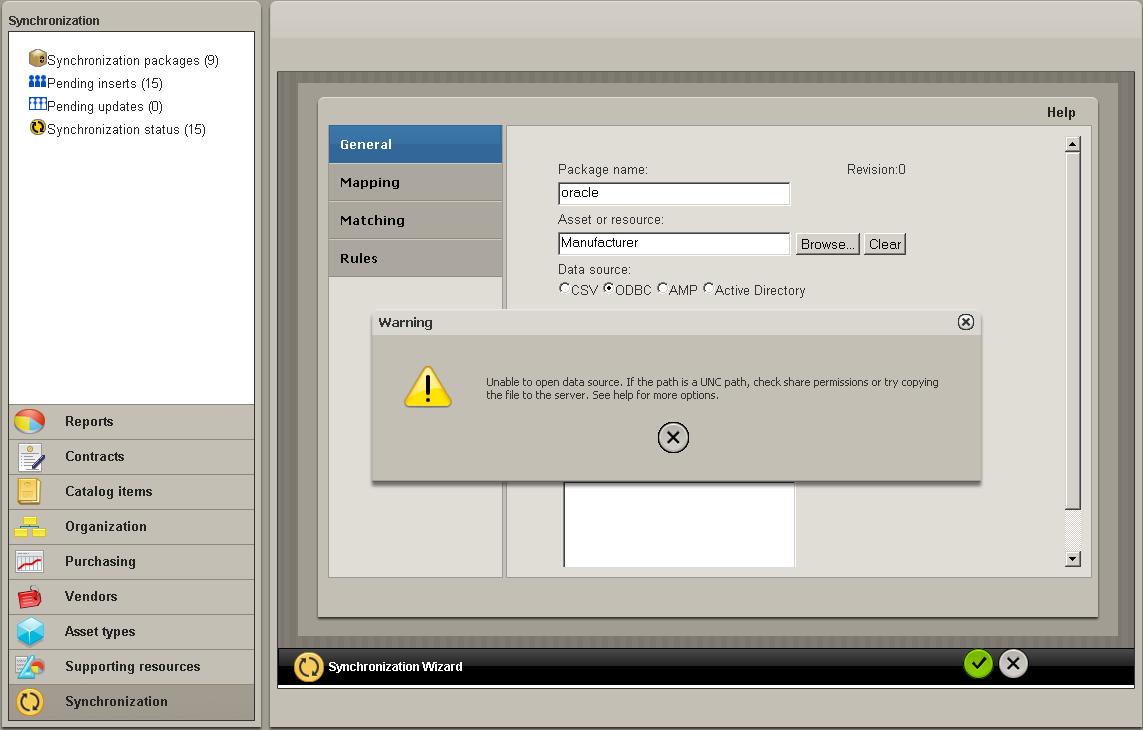Open the Organization hierarchy icon
The height and width of the screenshot is (730, 1143).
pos(30,527)
